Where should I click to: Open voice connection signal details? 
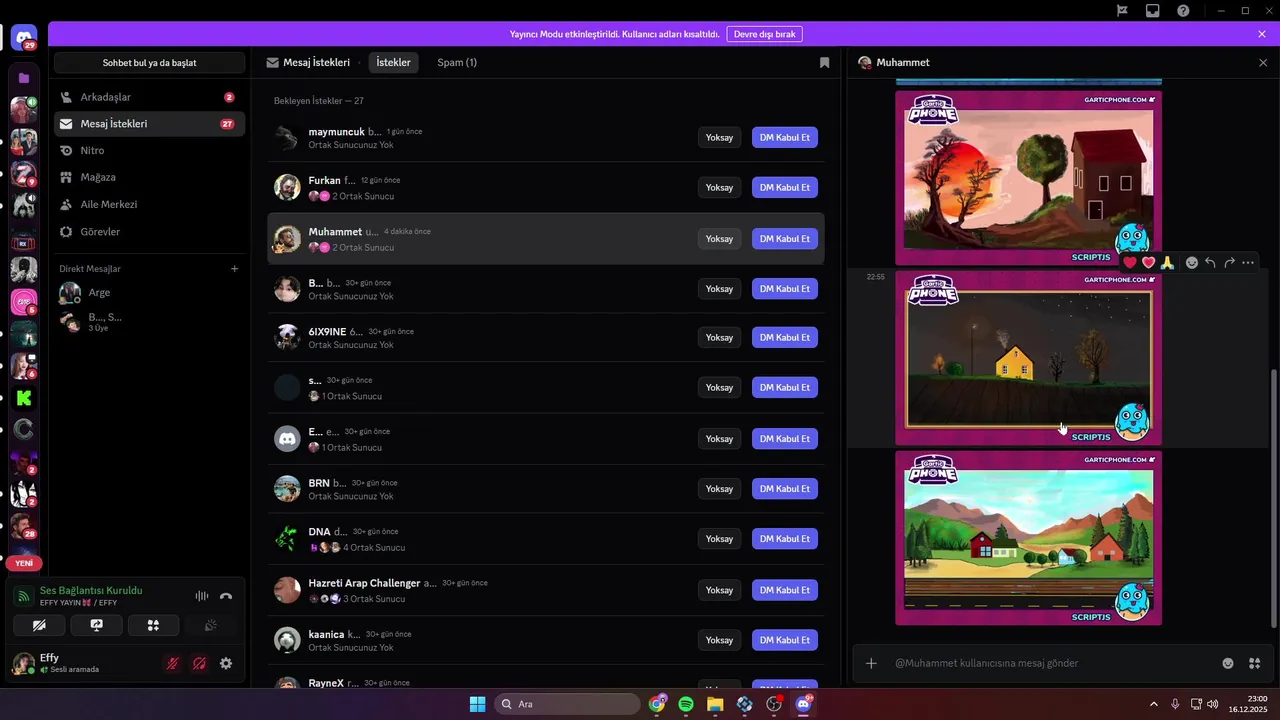click(24, 596)
